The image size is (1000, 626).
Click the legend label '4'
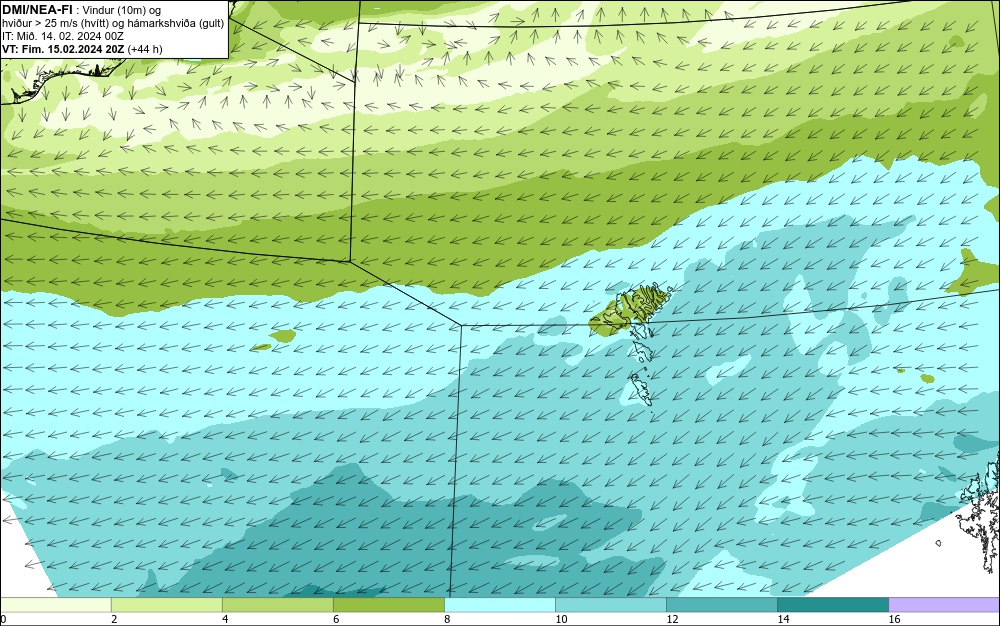point(225,619)
